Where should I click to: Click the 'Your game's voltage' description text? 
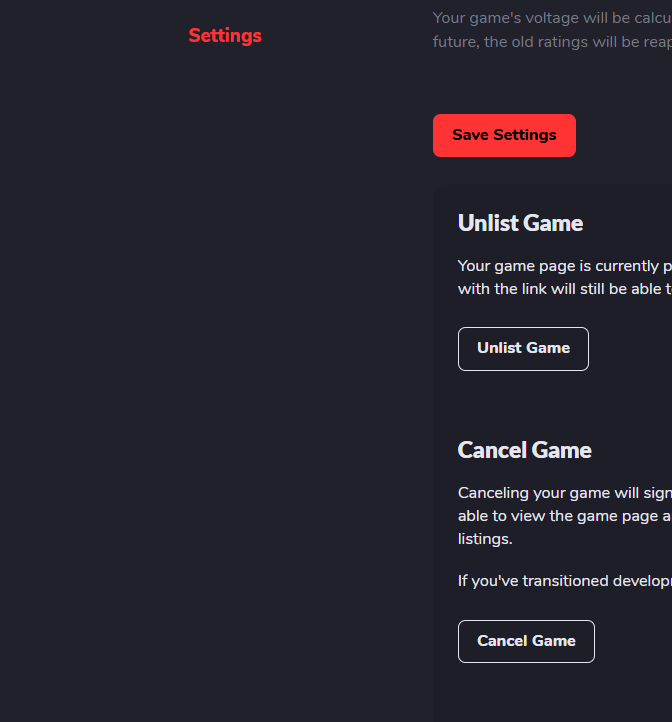(552, 18)
